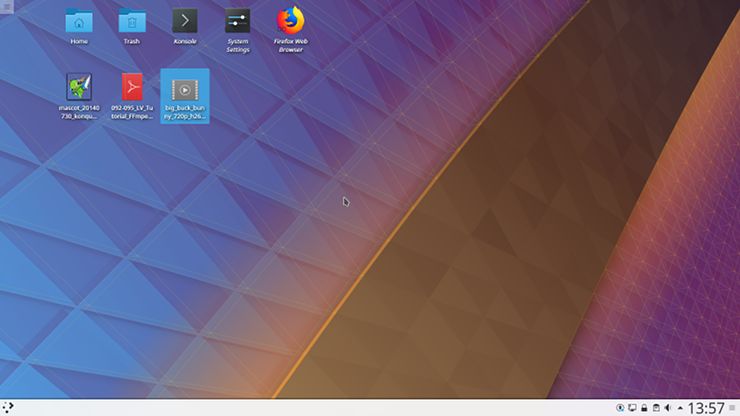740x416 pixels.
Task: Click the first system tray status icon
Action: (x=620, y=408)
